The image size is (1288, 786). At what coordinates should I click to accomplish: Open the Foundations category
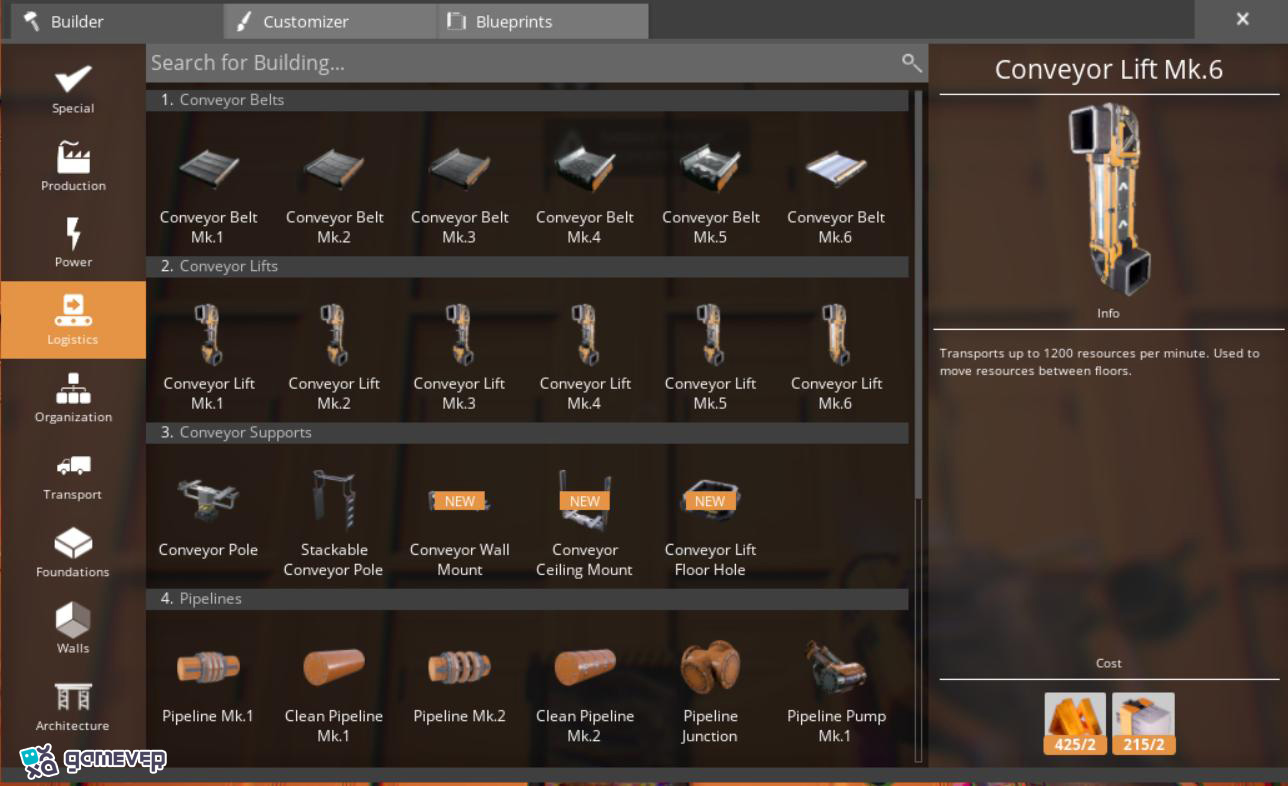pos(73,552)
